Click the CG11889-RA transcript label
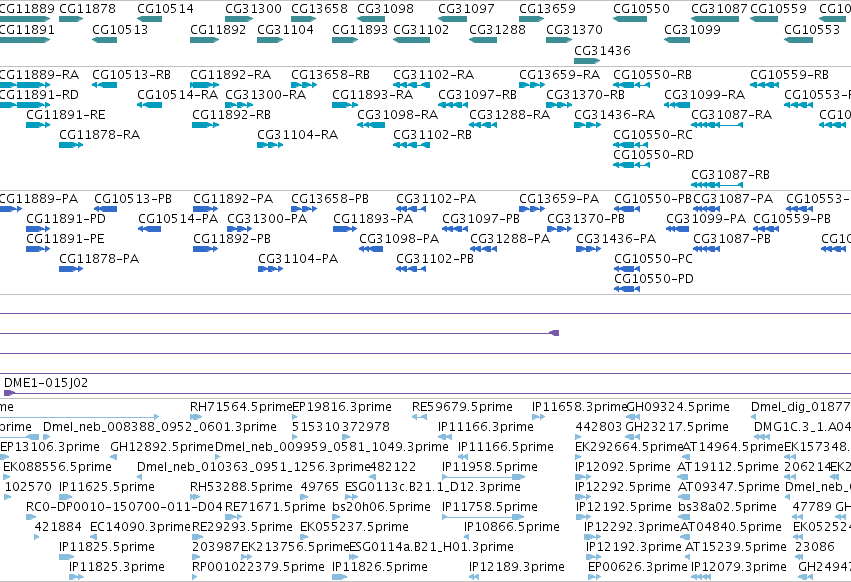The height and width of the screenshot is (582, 851). coord(39,74)
